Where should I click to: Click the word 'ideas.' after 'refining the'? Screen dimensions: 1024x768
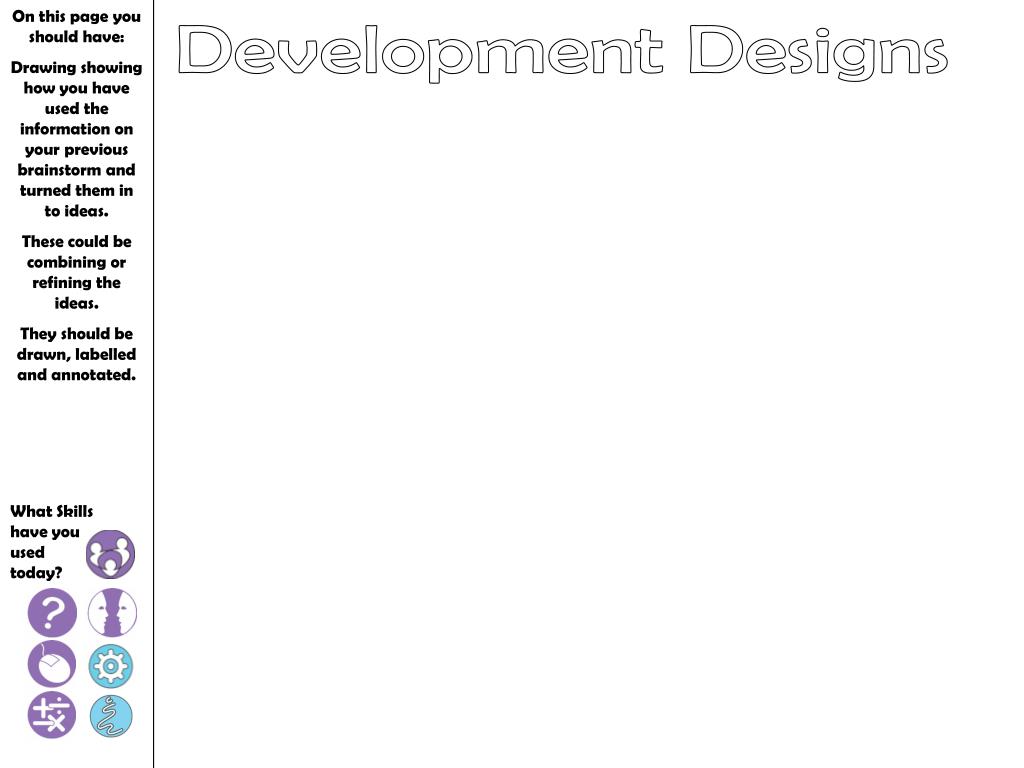tap(76, 303)
